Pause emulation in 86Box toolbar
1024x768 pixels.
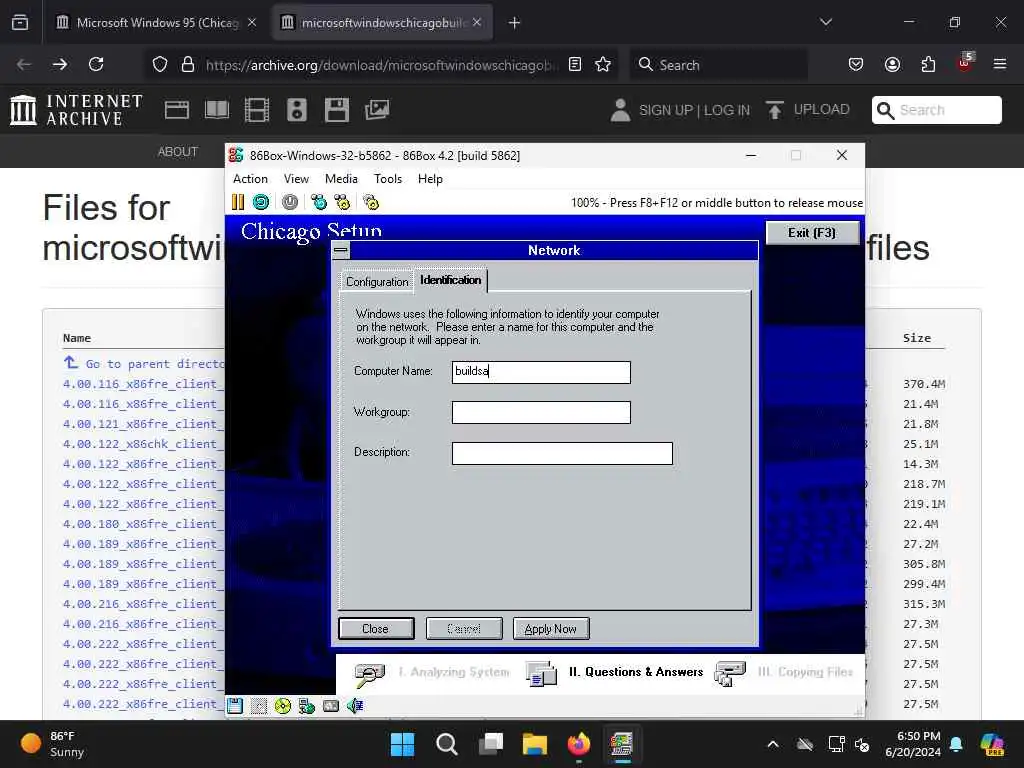click(x=238, y=202)
